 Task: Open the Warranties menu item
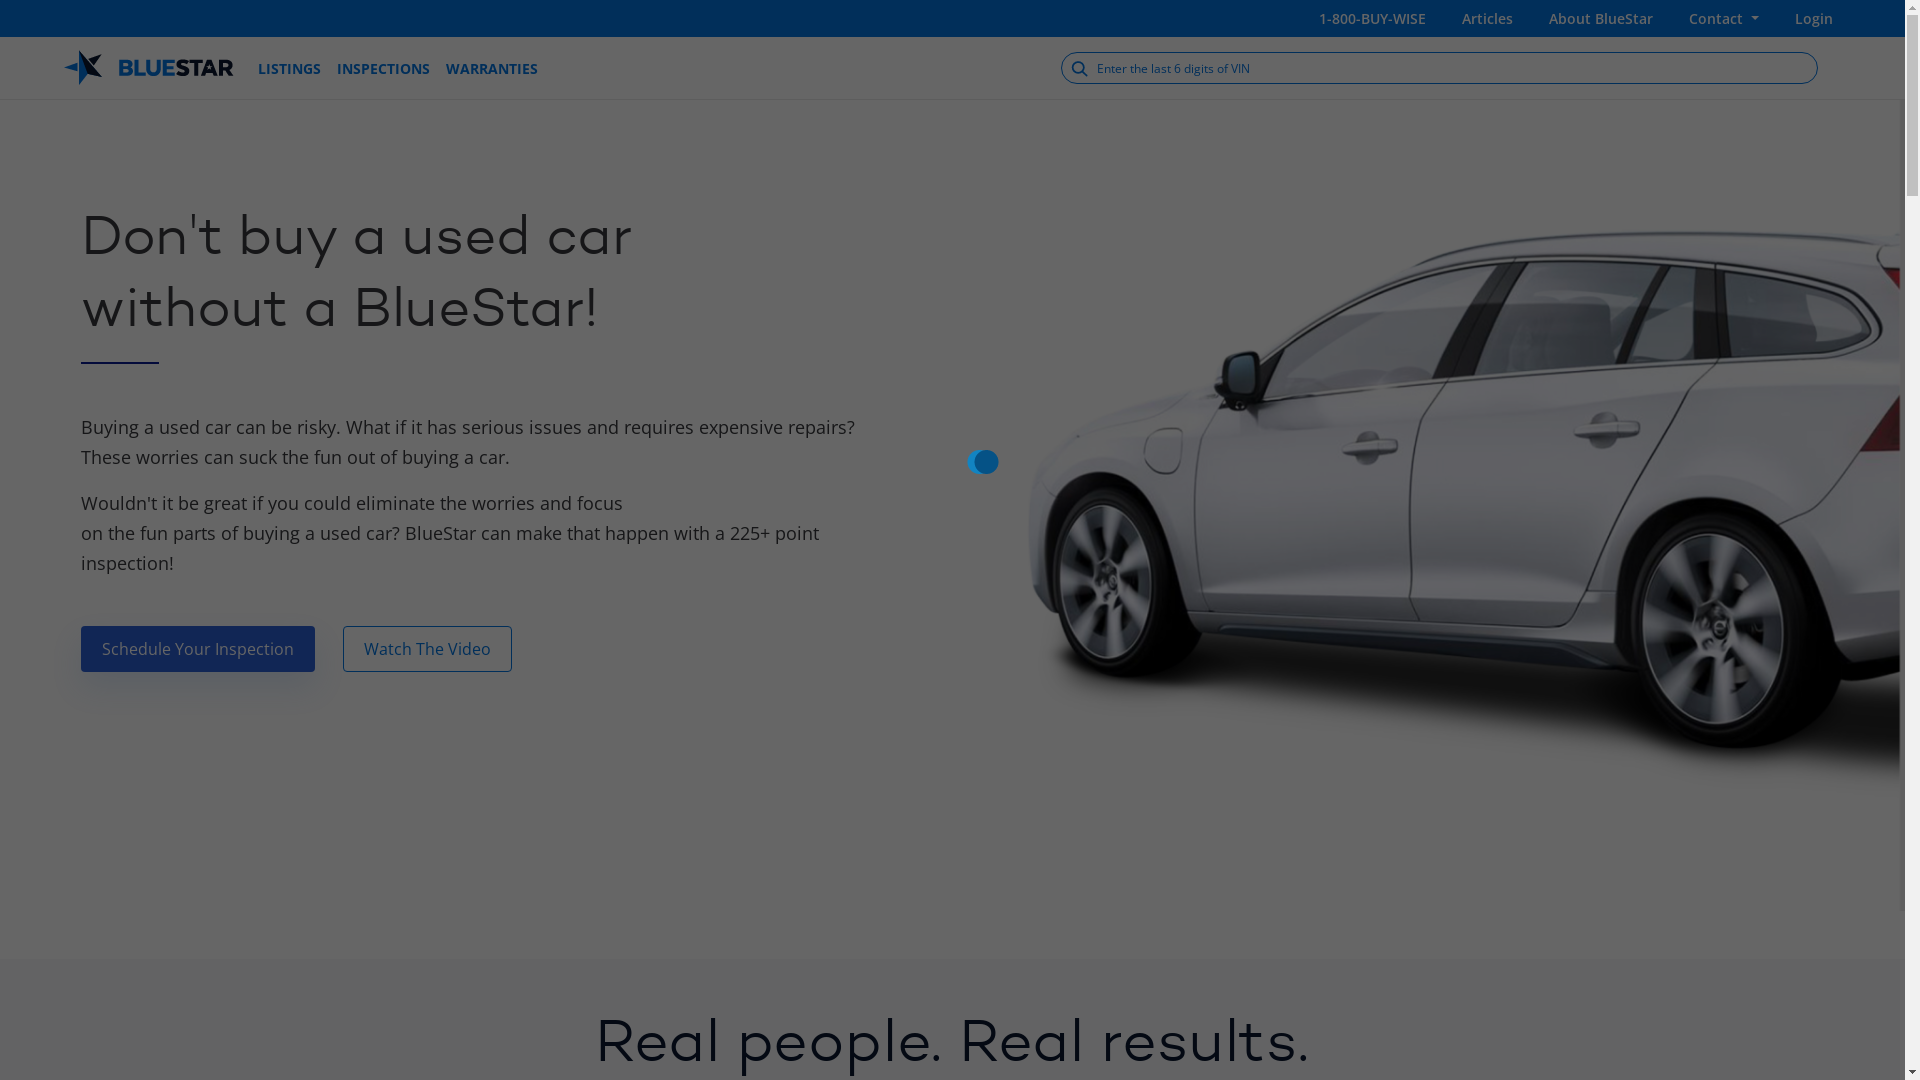491,69
